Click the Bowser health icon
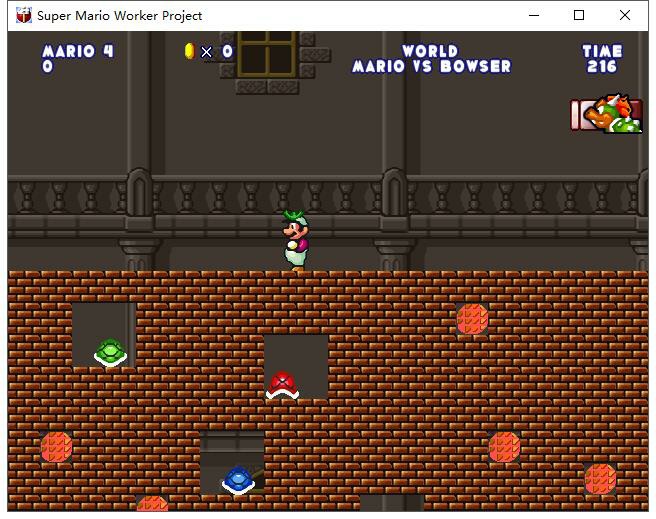This screenshot has height=519, width=656. coord(607,114)
